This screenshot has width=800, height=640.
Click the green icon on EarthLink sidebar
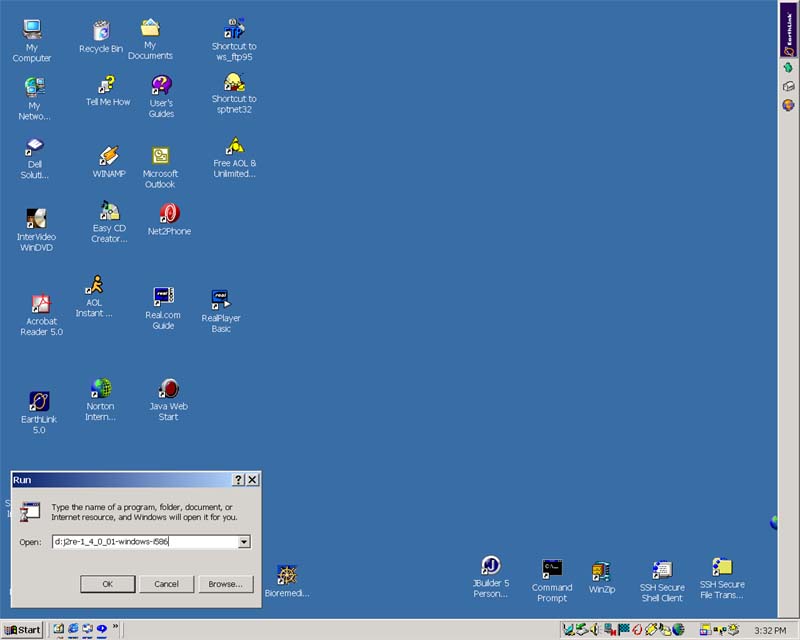coord(788,67)
